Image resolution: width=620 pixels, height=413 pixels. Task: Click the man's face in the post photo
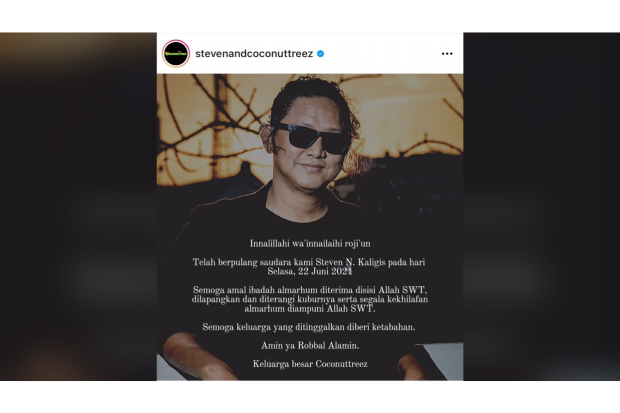pyautogui.click(x=310, y=144)
